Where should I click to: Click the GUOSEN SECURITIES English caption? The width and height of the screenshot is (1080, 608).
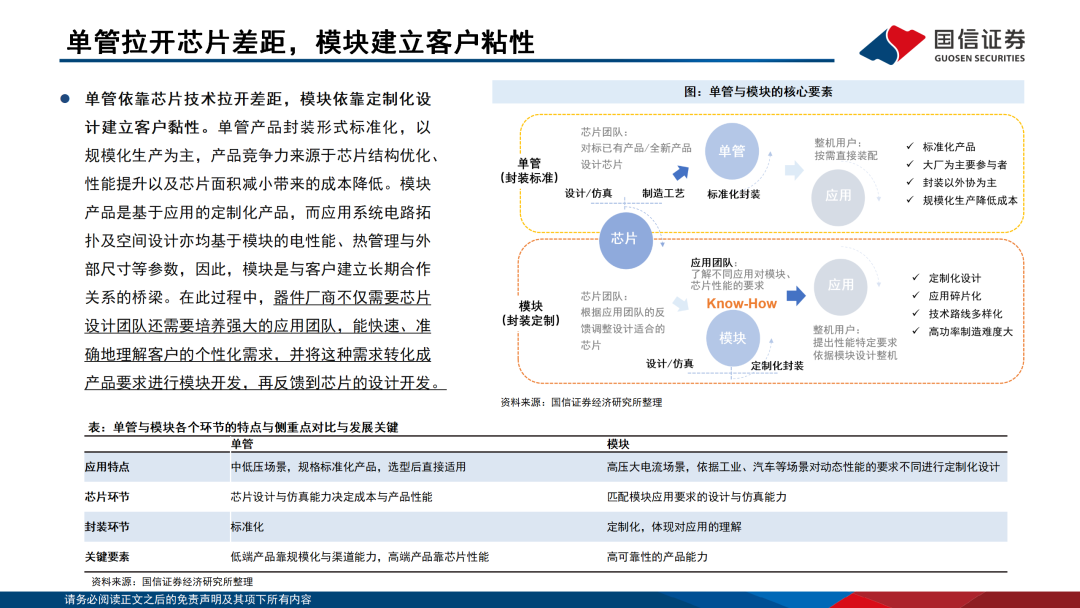coord(979,59)
